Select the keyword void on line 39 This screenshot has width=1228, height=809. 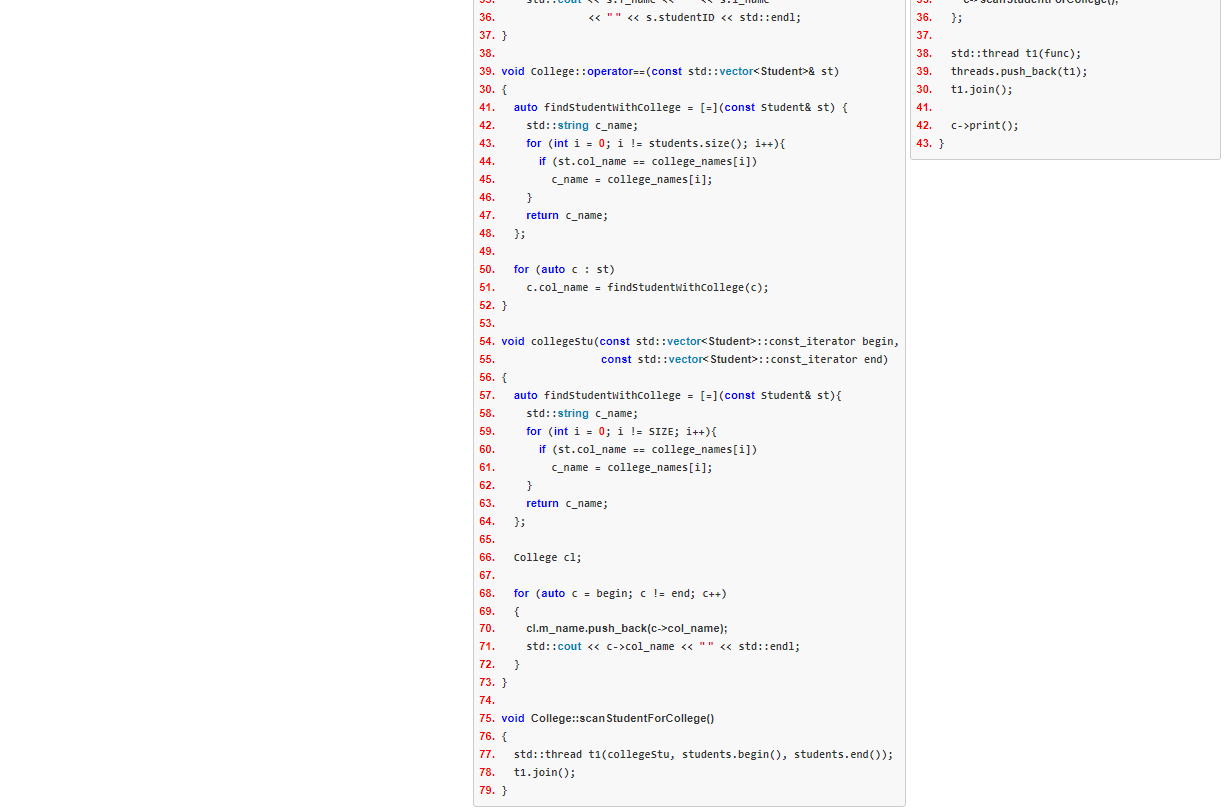pyautogui.click(x=513, y=71)
